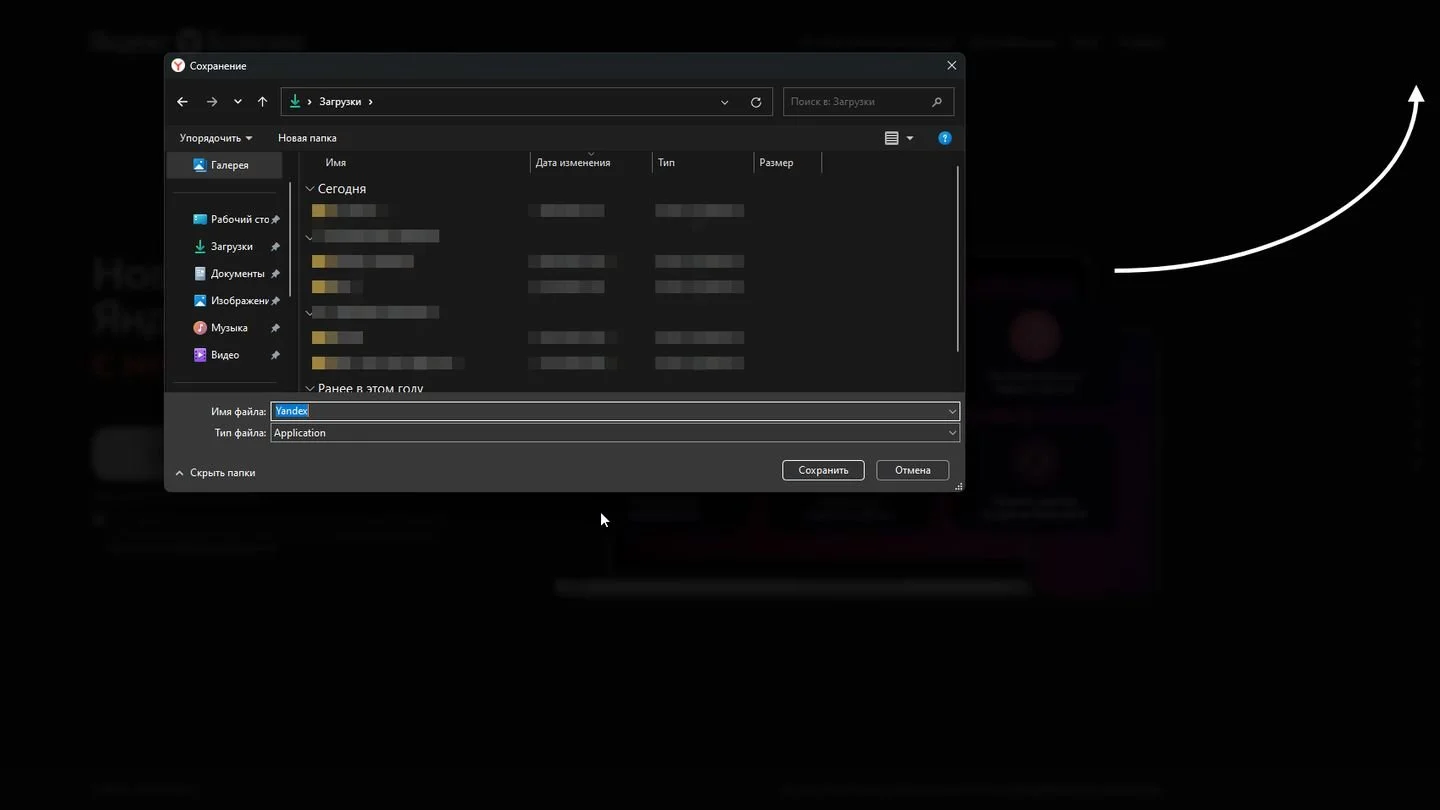Viewport: 1440px width, 810px height.
Task: Go forward using the right arrow
Action: pyautogui.click(x=211, y=102)
